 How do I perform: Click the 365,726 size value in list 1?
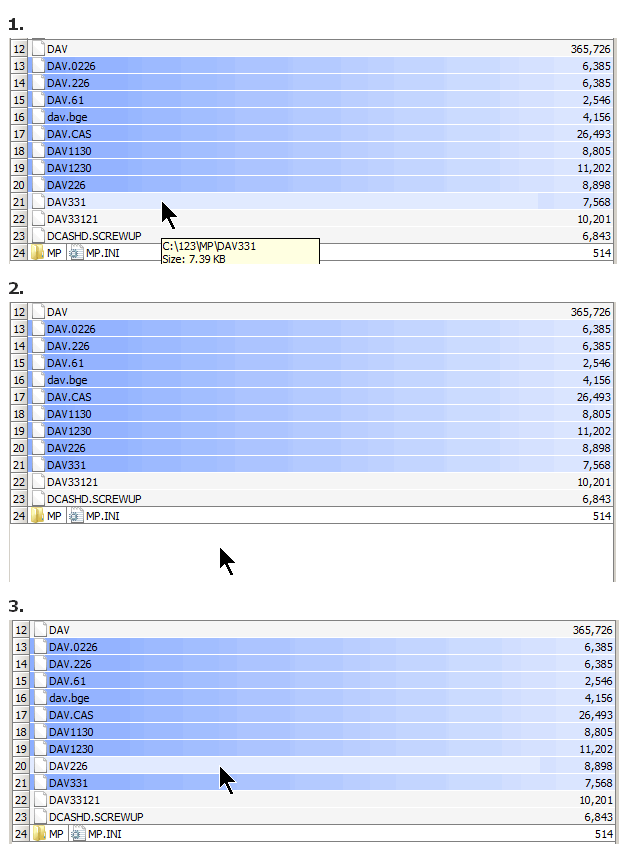pyautogui.click(x=590, y=49)
